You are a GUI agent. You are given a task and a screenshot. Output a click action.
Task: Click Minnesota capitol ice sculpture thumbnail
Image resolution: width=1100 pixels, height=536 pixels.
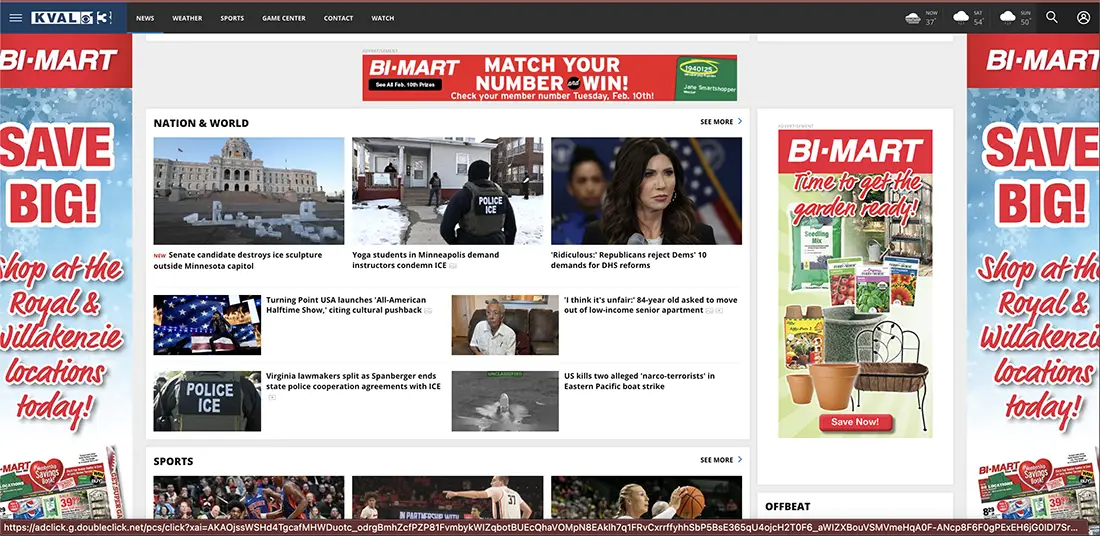(x=248, y=191)
